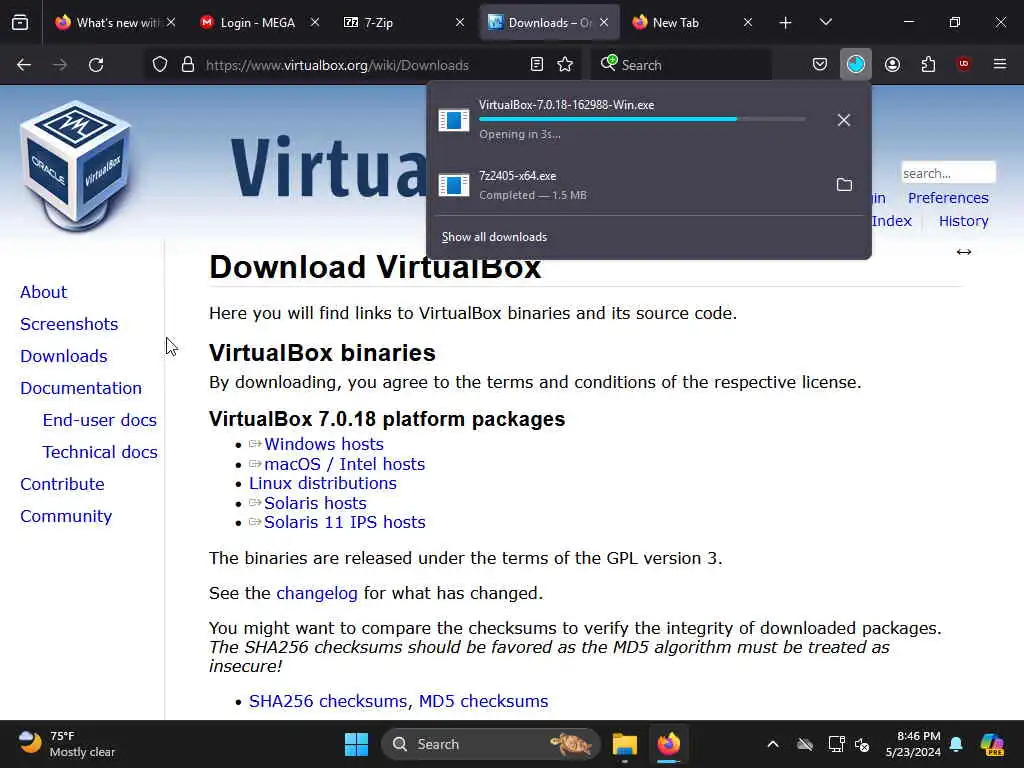Click the VirtualBox-7.0.18 download file icon
Screen dimensions: 1024x768
[x=453, y=120]
